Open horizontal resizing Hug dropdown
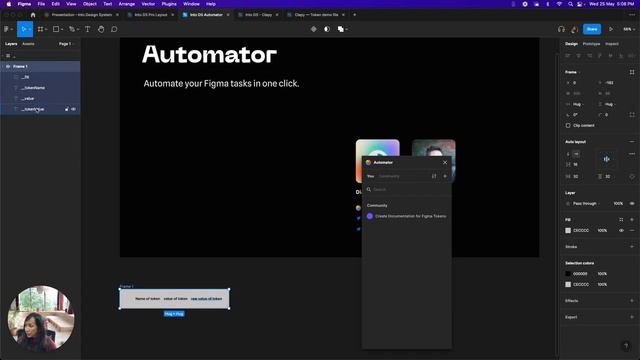The image size is (640, 360). tap(578, 104)
